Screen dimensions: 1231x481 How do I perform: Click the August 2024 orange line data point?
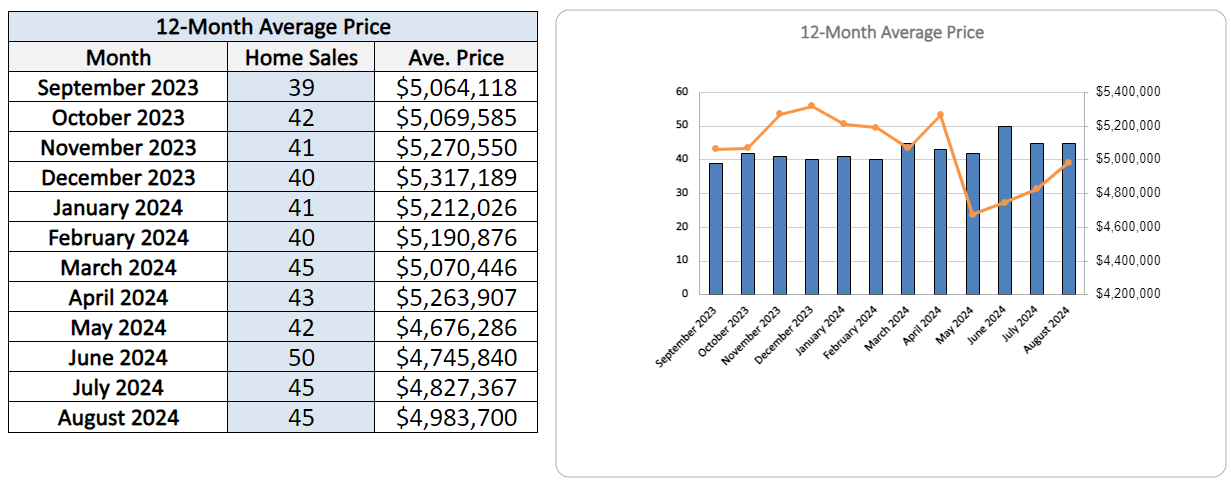pos(1068,162)
